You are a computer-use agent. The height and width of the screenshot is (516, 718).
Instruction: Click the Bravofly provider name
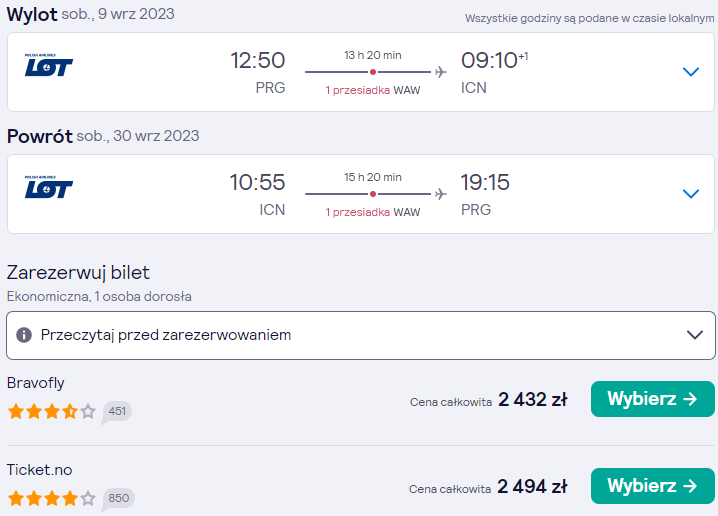(x=36, y=383)
